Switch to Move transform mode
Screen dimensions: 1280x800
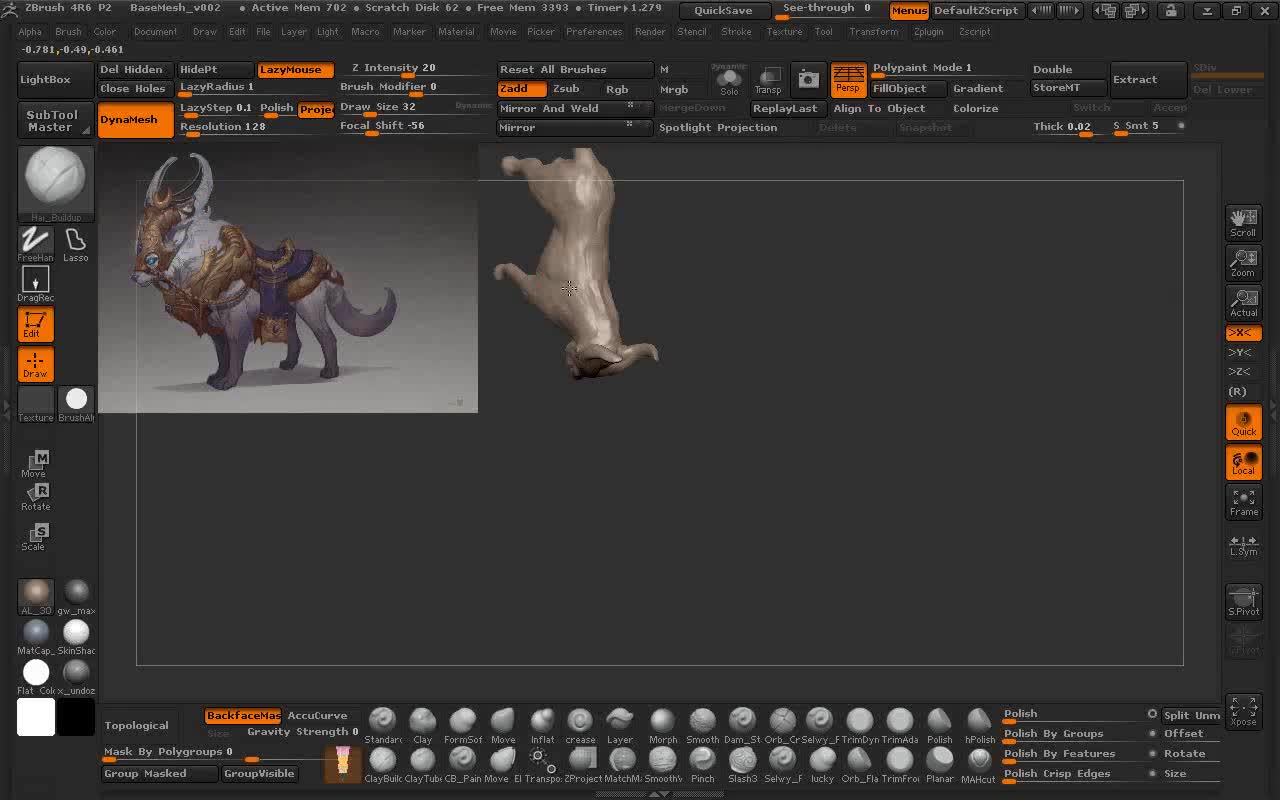click(36, 464)
